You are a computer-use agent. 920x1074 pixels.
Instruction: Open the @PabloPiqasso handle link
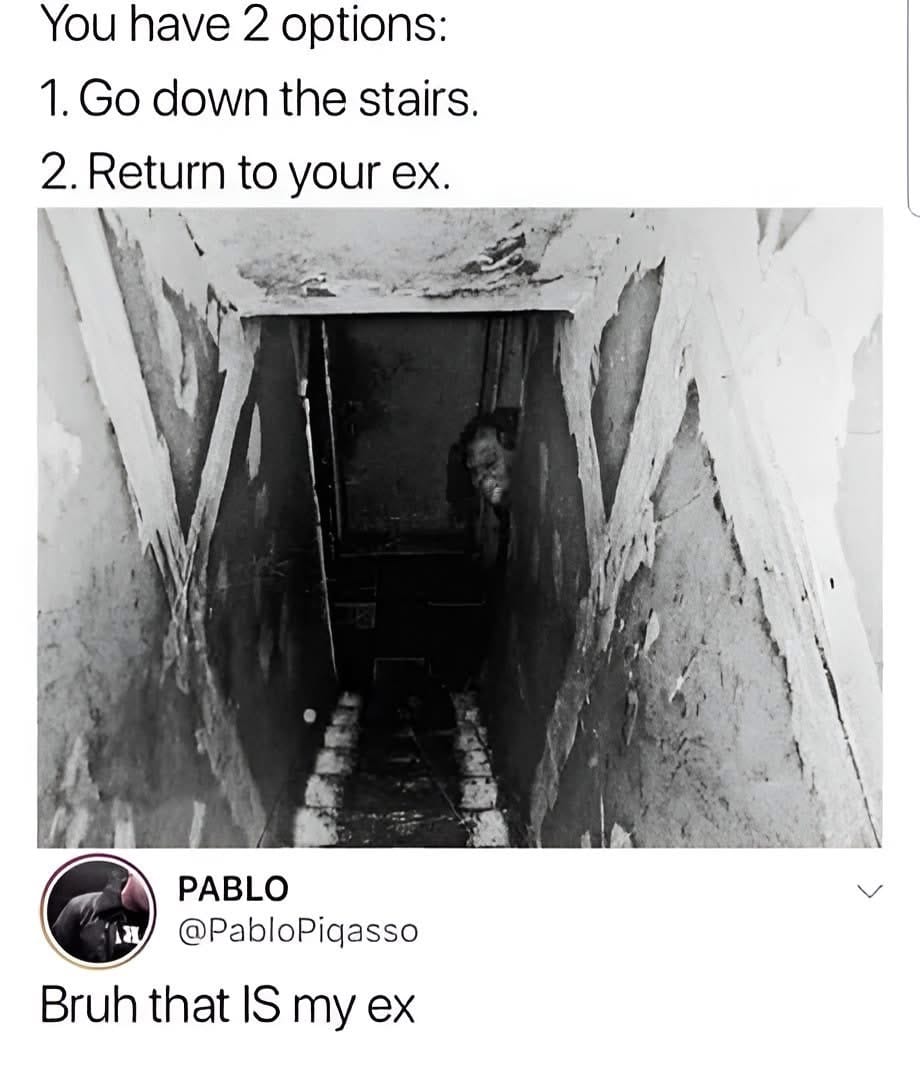pos(298,930)
